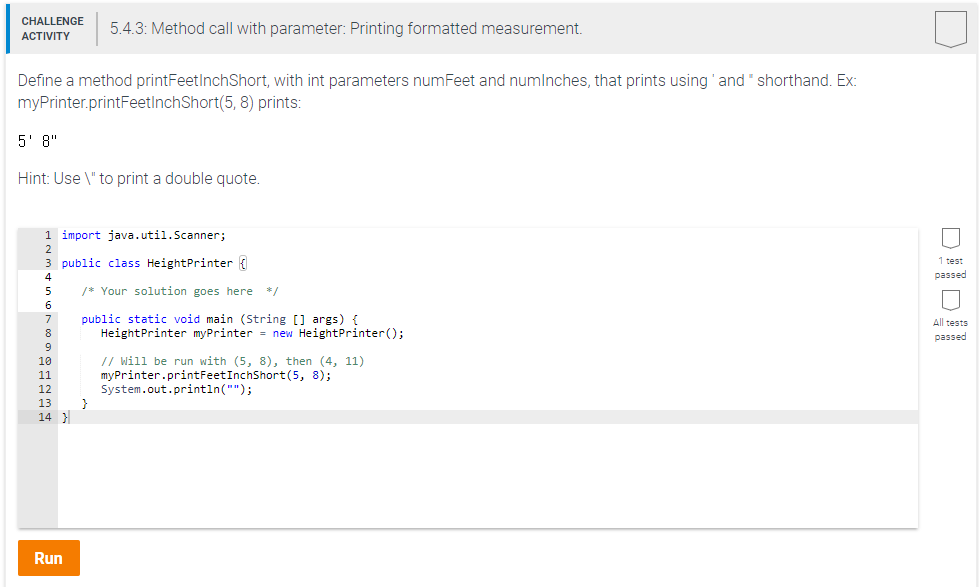Screen dimensions: 979x587
Task: Click the activity title 5.4.3 text
Action: (x=344, y=28)
